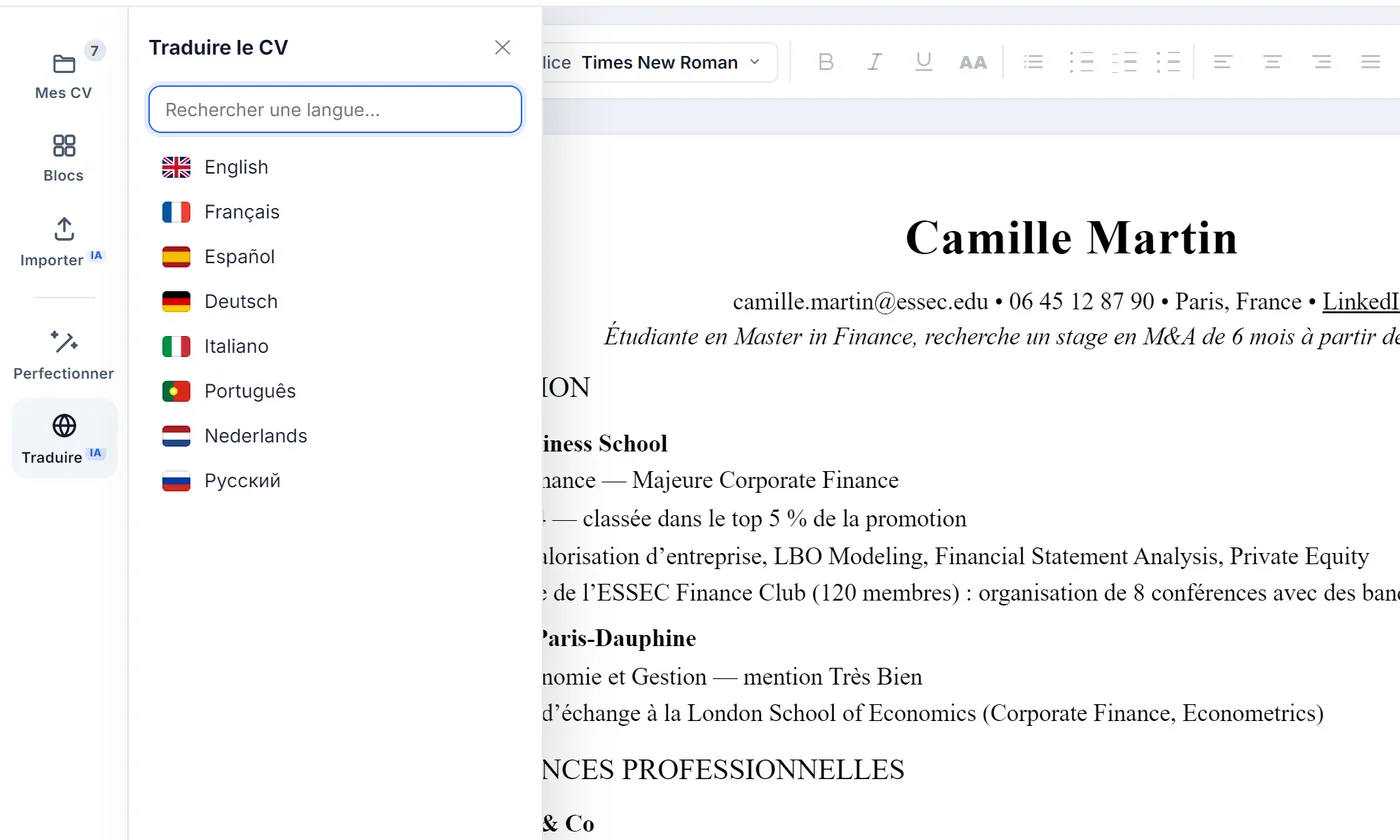The image size is (1400, 840).
Task: Toggle underline formatting
Action: 923,62
